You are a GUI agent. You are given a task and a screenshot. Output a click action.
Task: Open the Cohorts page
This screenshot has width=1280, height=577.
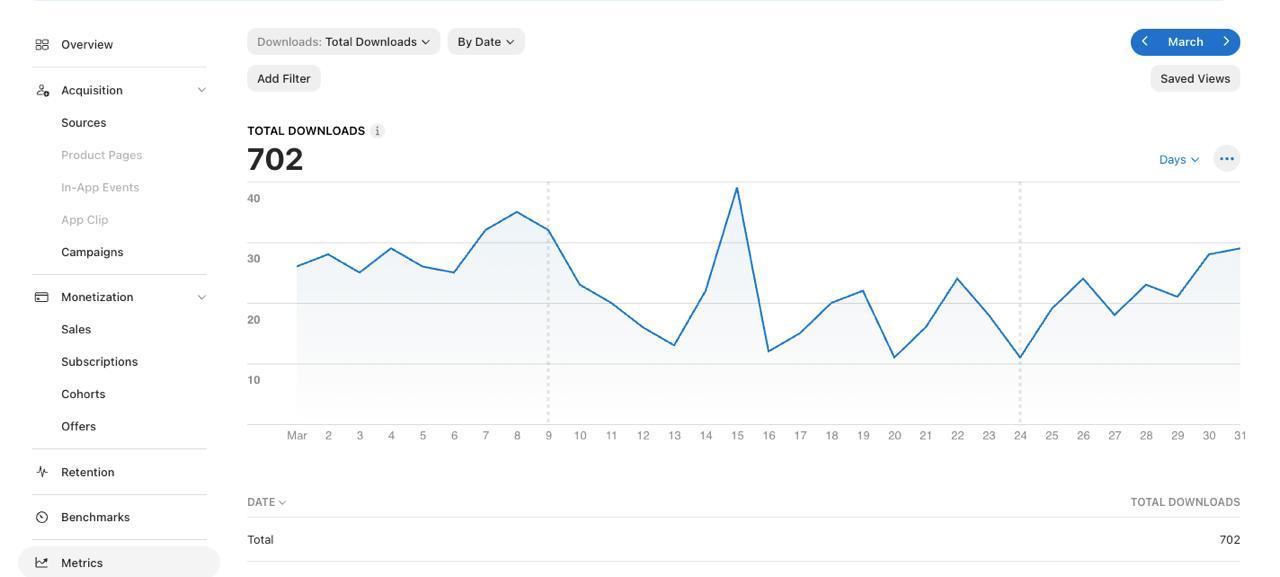83,394
